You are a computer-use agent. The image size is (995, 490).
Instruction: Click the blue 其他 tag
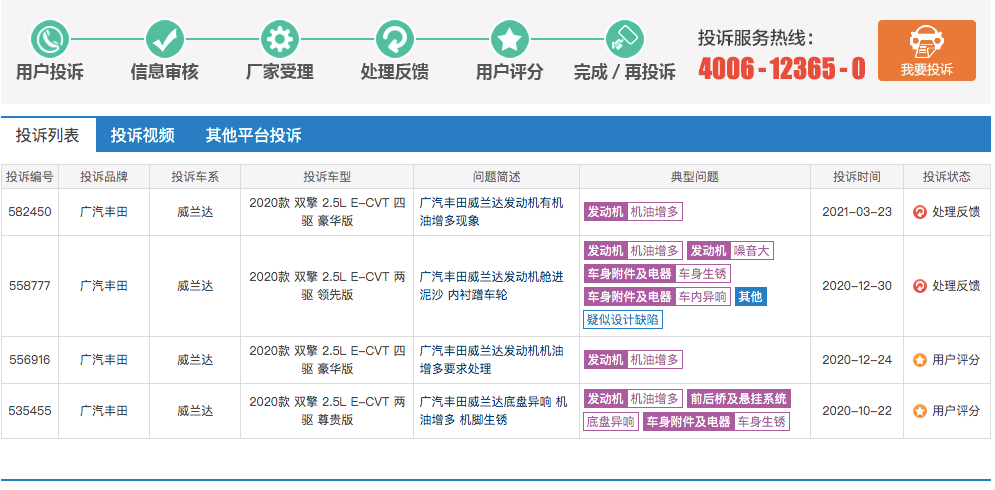[751, 296]
